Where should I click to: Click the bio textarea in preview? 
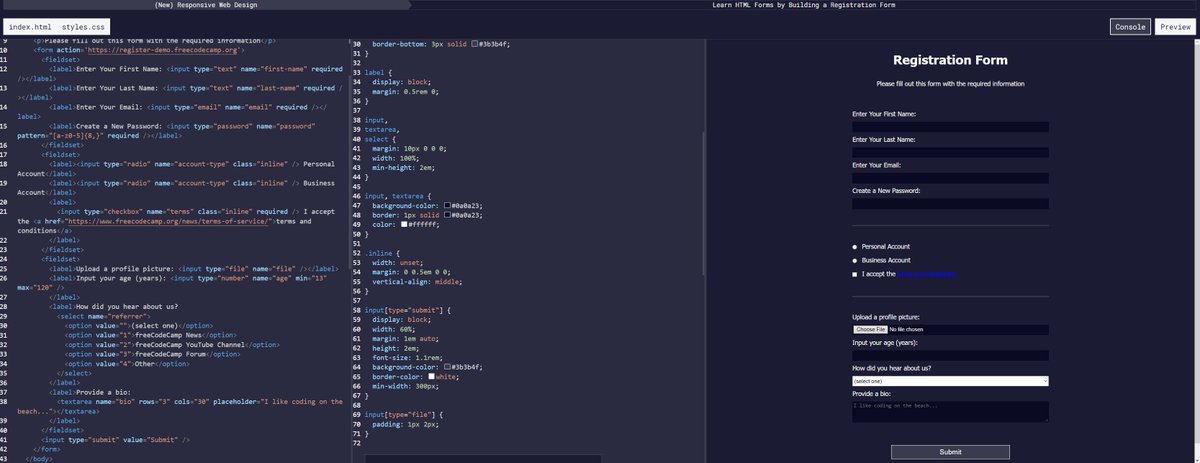coord(950,411)
